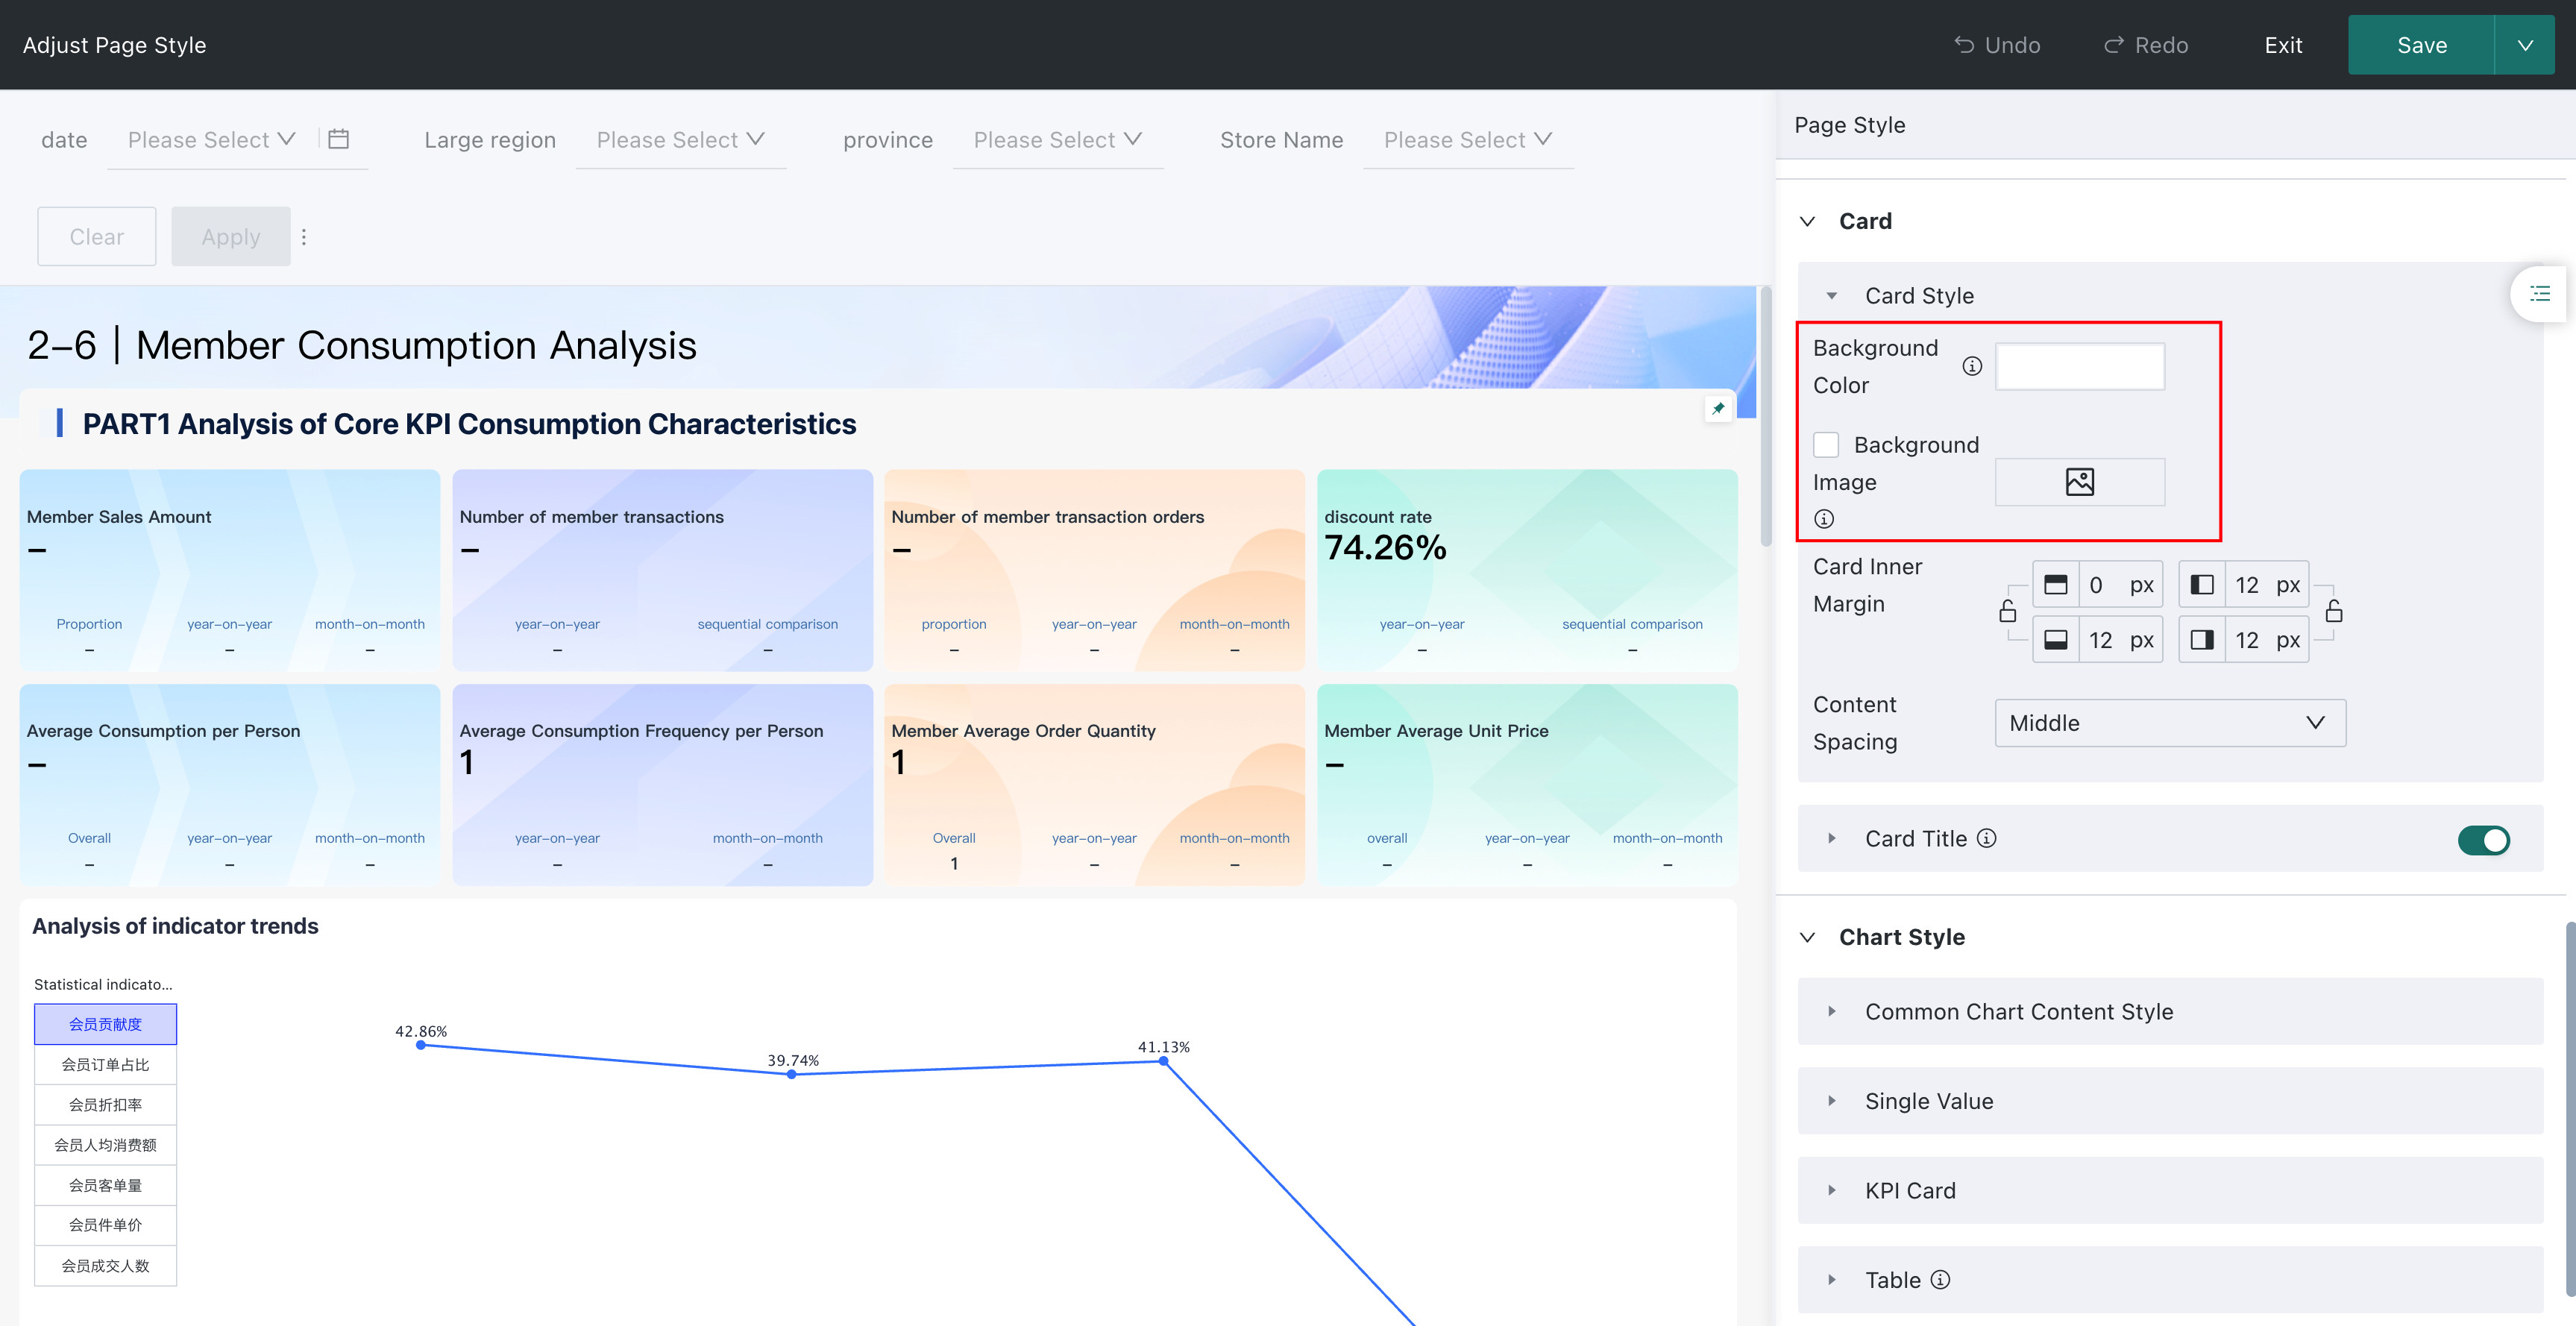Select the 会员折扣率 indicator
Image resolution: width=2576 pixels, height=1326 pixels.
[x=105, y=1104]
